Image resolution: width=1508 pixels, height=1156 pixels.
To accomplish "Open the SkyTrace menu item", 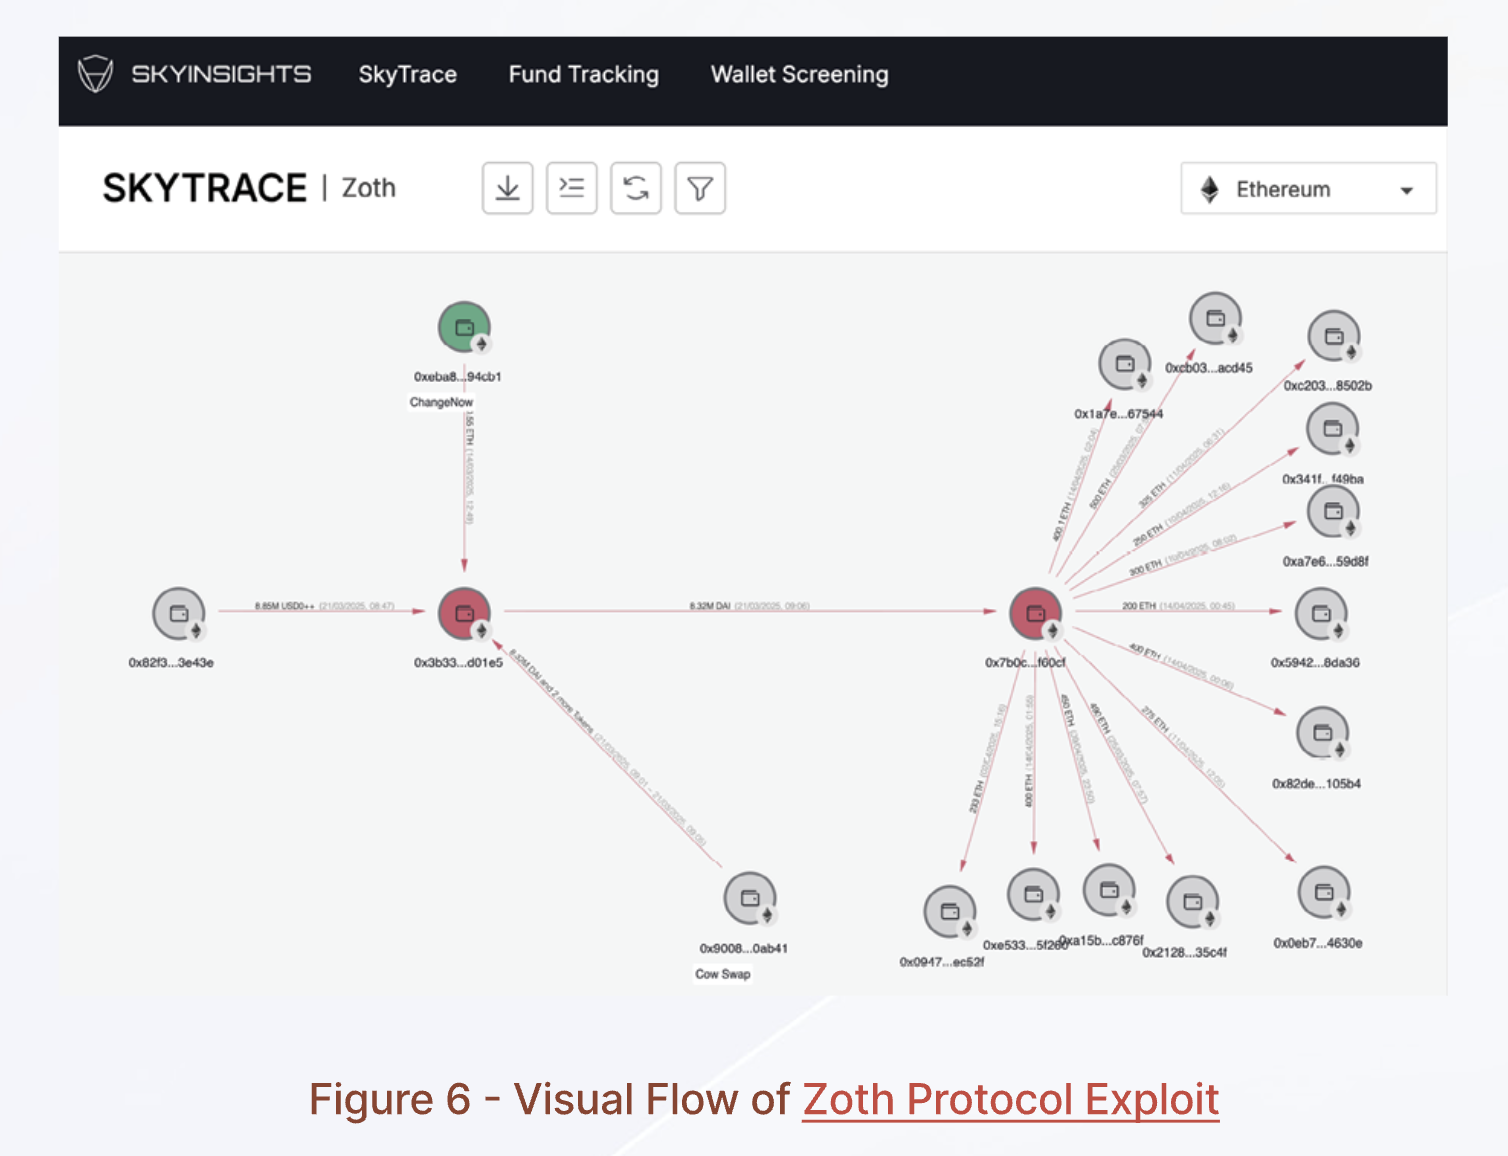I will (x=408, y=74).
